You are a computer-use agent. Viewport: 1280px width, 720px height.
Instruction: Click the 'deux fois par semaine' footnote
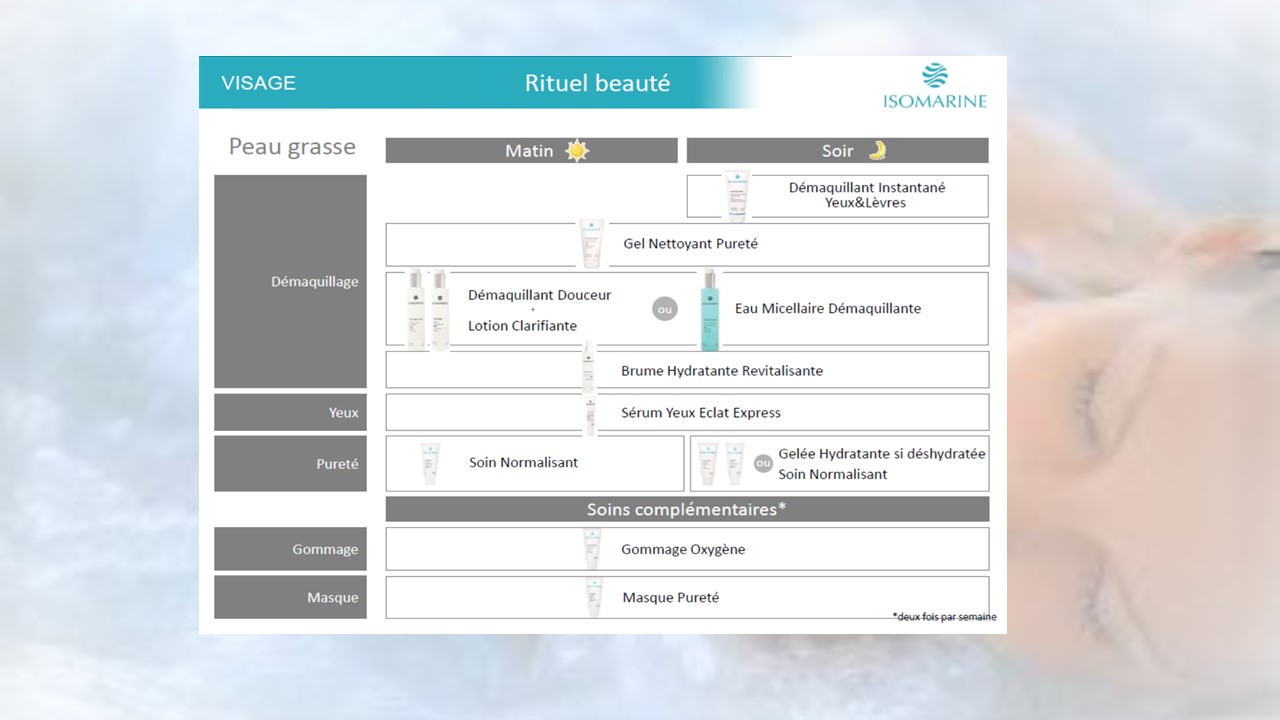pyautogui.click(x=944, y=617)
